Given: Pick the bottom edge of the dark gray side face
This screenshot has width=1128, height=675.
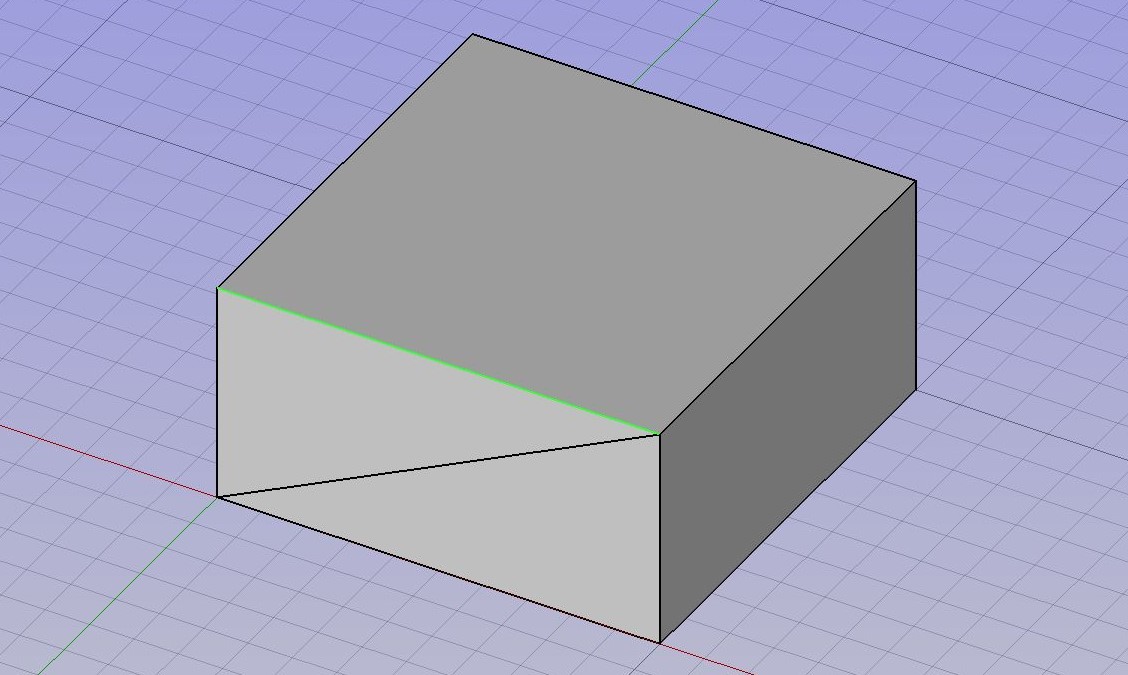Looking at the screenshot, I should (x=788, y=516).
